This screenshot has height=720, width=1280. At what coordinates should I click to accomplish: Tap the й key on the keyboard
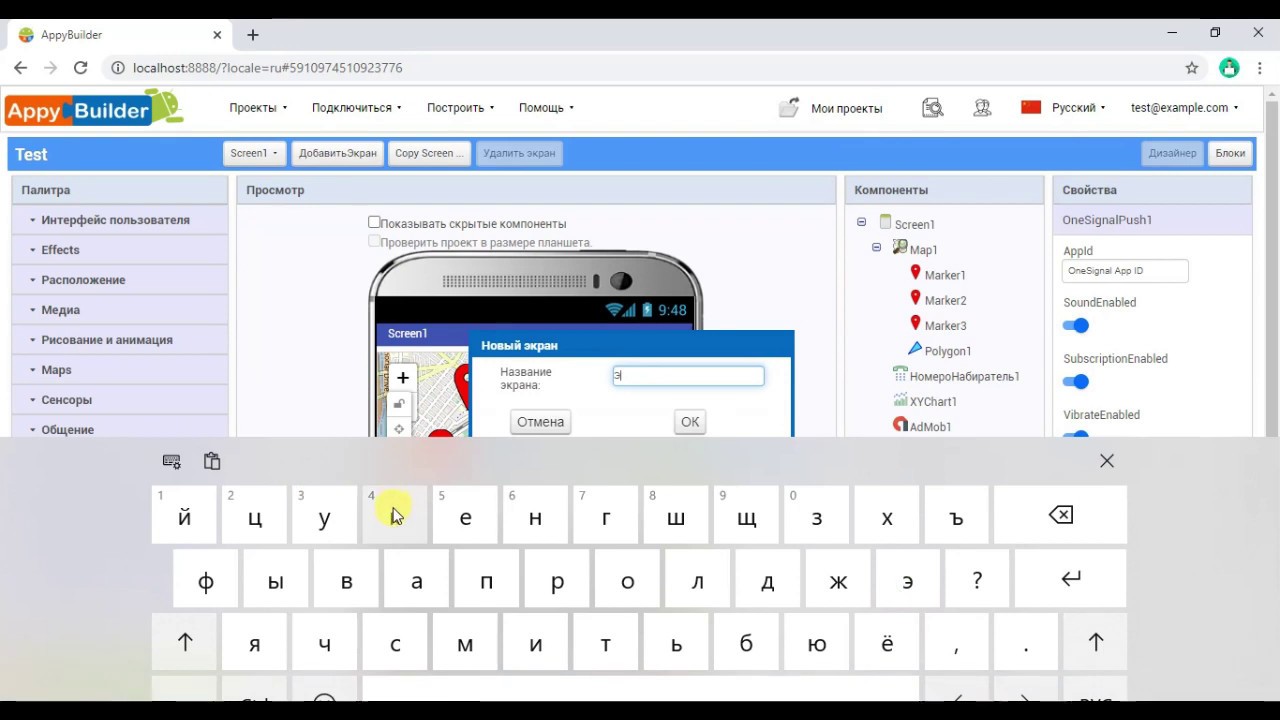(x=184, y=515)
